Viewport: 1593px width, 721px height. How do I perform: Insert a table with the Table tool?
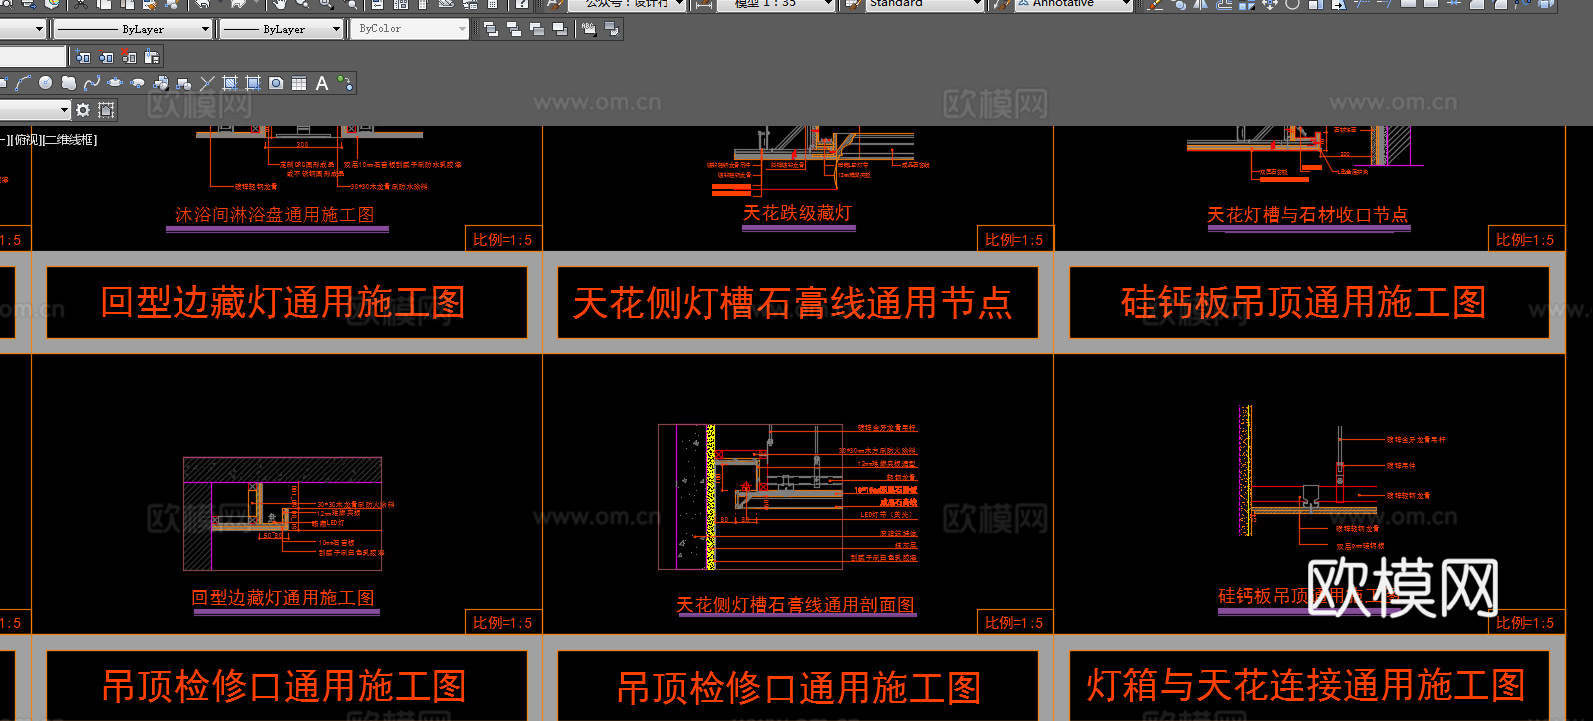[x=299, y=83]
